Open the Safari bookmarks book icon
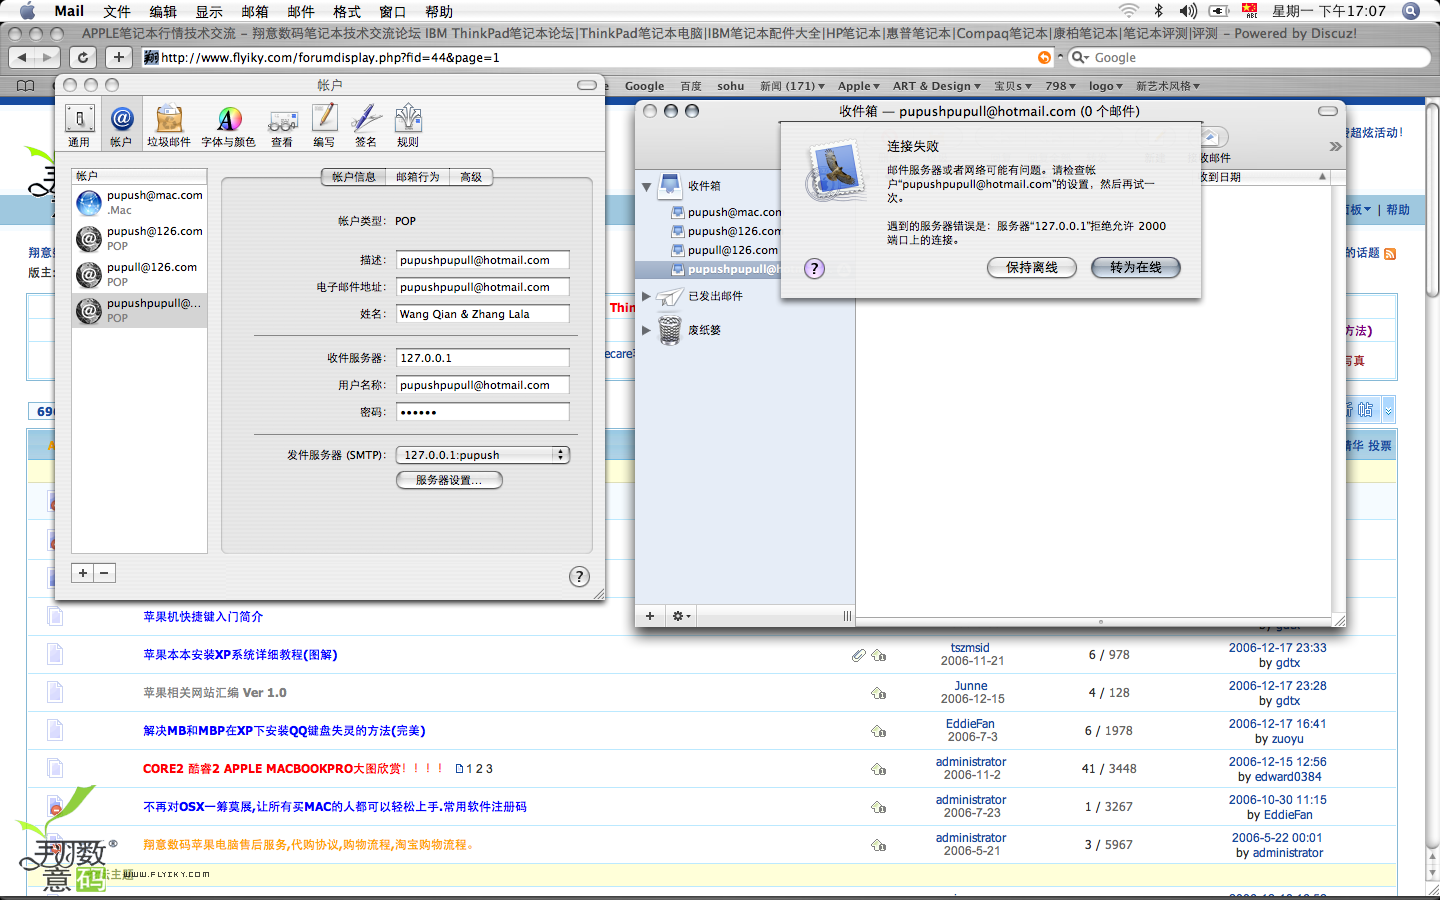The width and height of the screenshot is (1440, 900). 26,86
